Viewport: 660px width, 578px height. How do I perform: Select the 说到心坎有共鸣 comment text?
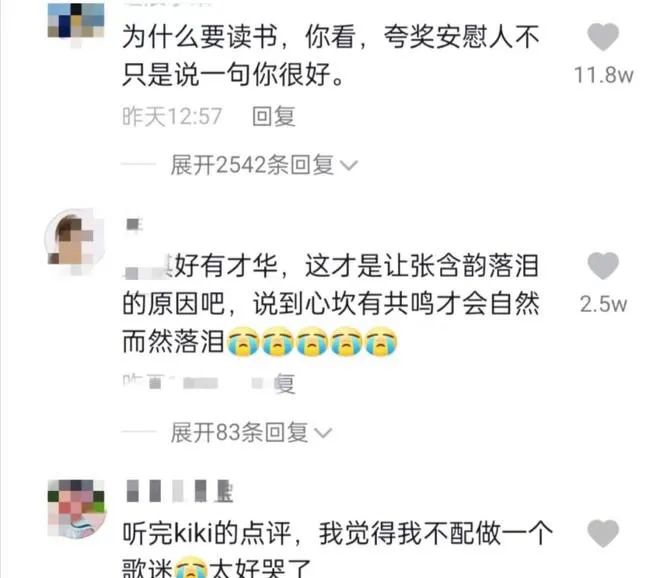pyautogui.click(x=331, y=304)
